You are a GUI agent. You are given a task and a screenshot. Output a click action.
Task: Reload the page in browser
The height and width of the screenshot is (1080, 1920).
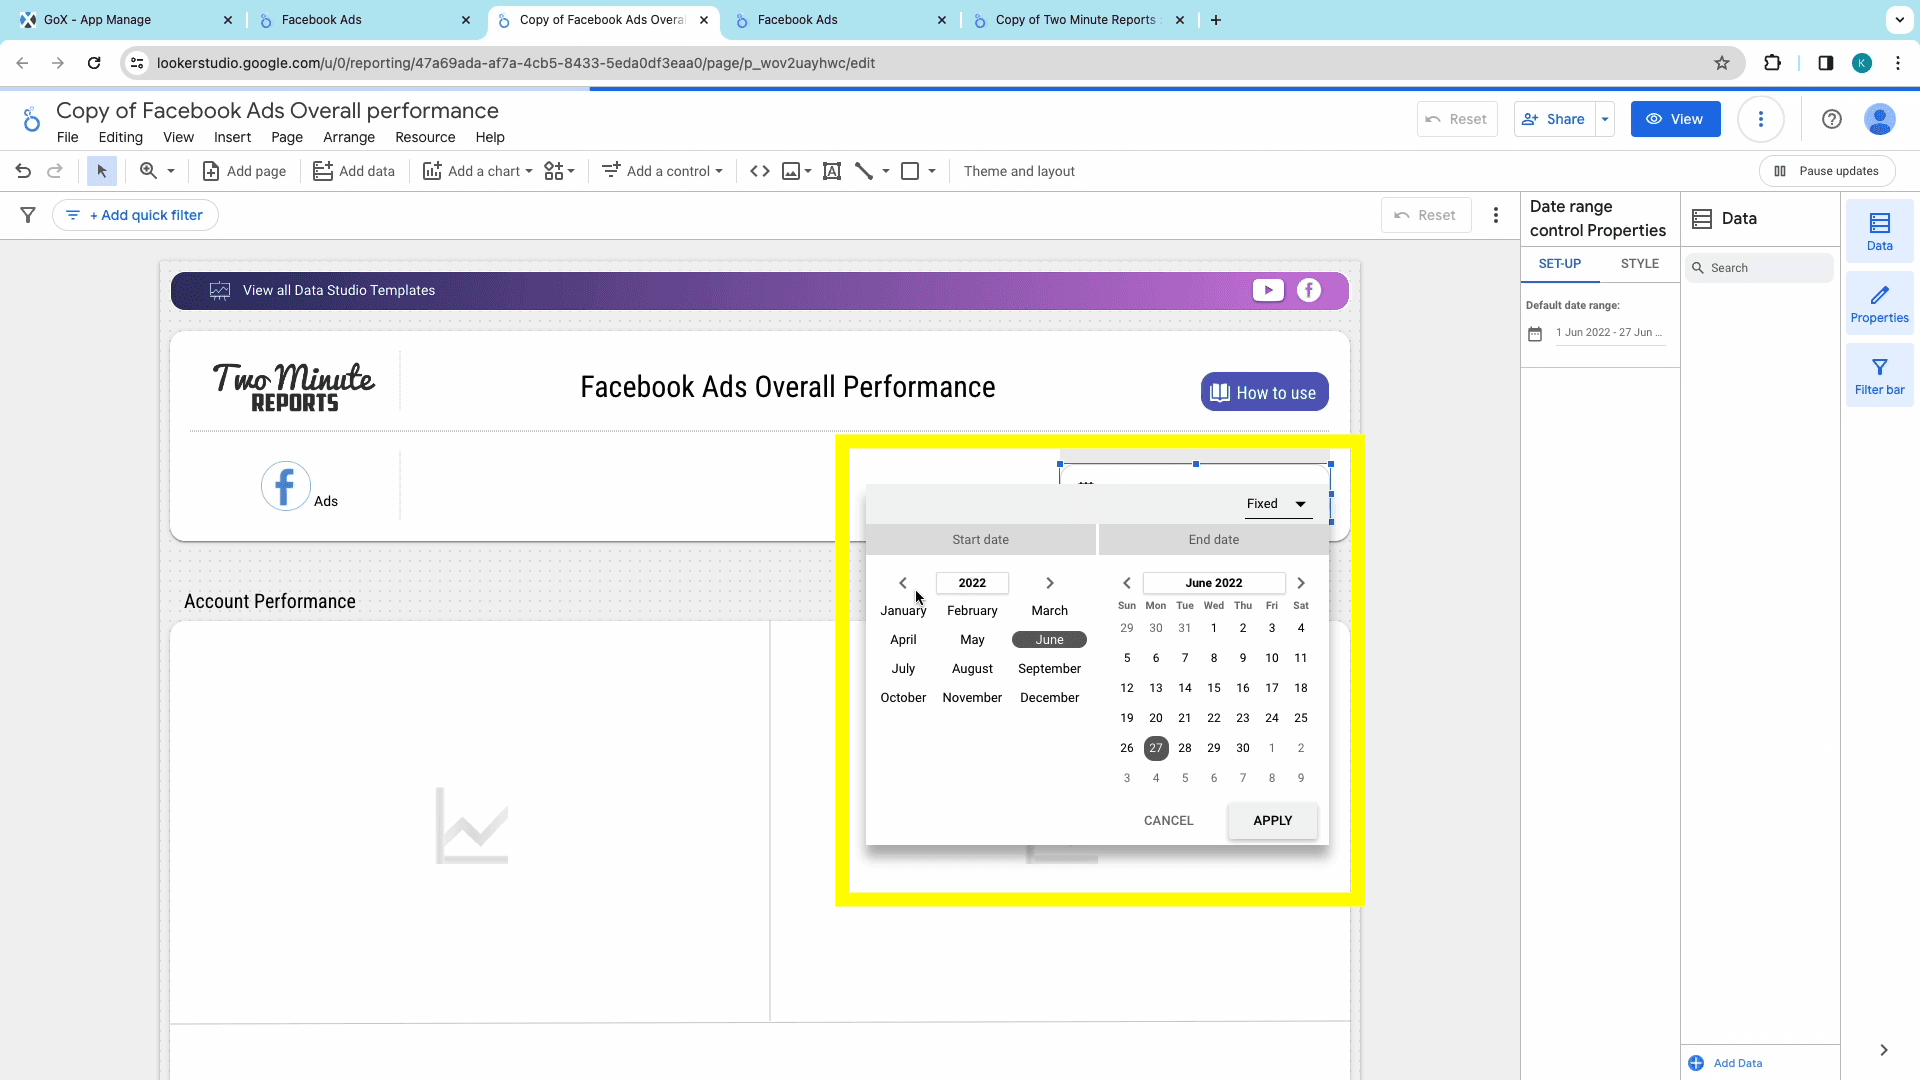(x=94, y=63)
